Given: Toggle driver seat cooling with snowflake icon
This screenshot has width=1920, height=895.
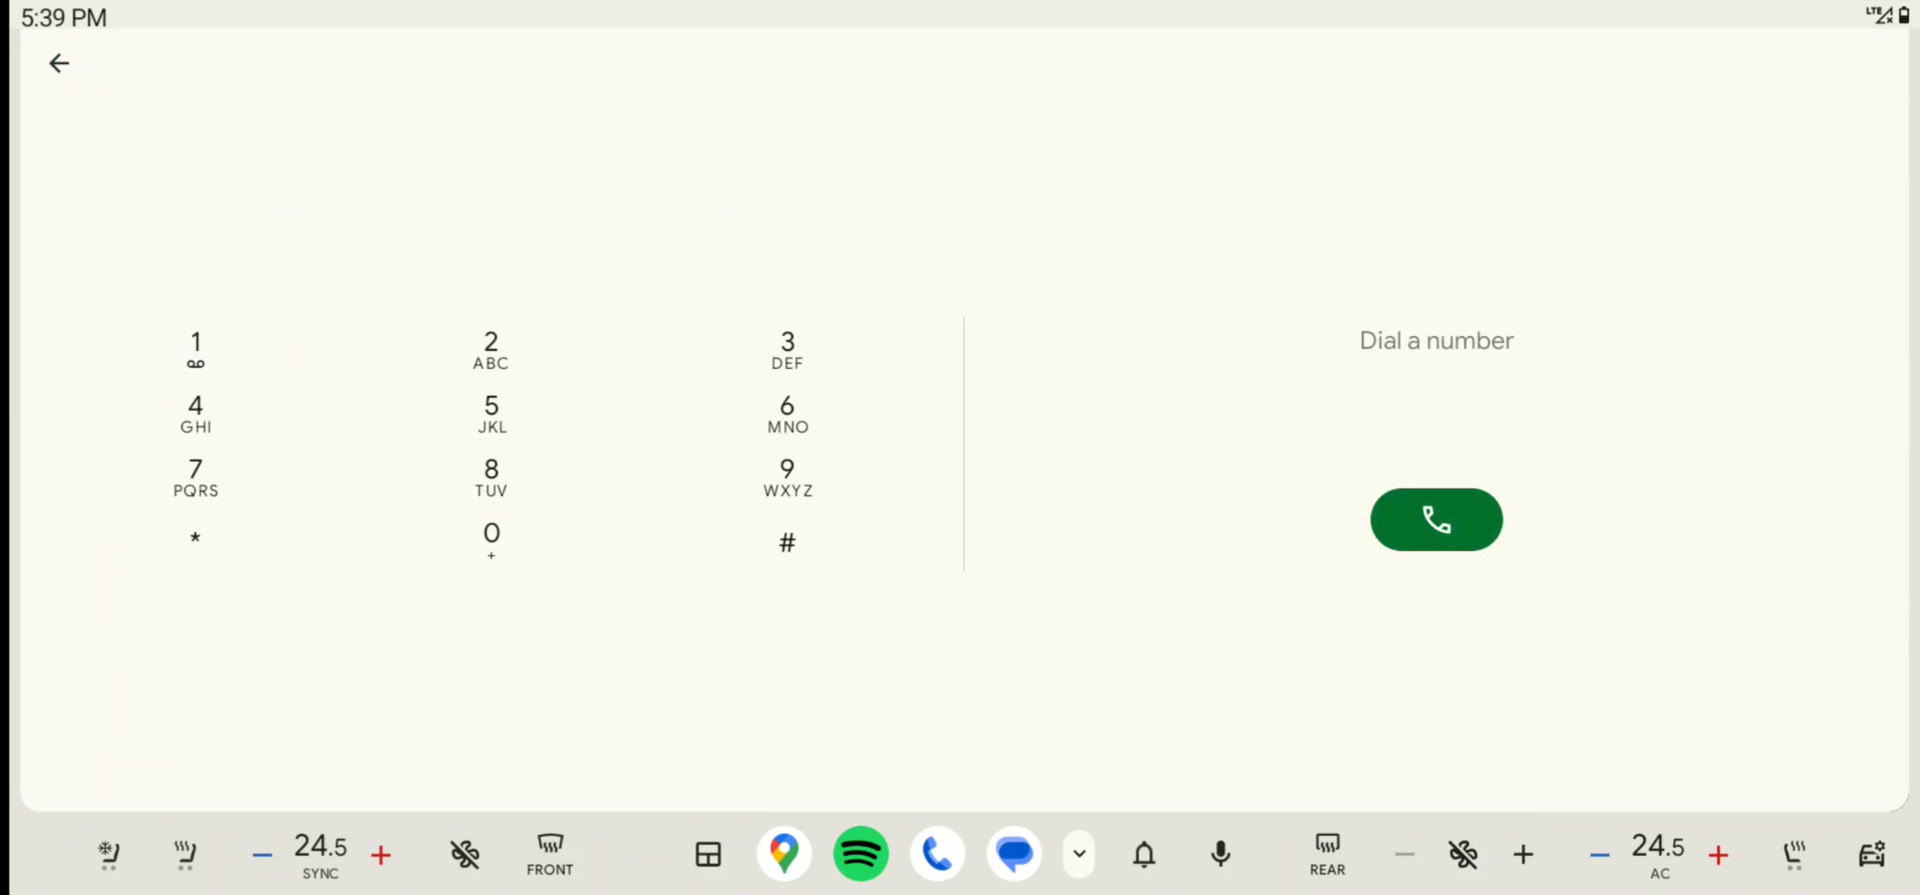Looking at the screenshot, I should (108, 855).
